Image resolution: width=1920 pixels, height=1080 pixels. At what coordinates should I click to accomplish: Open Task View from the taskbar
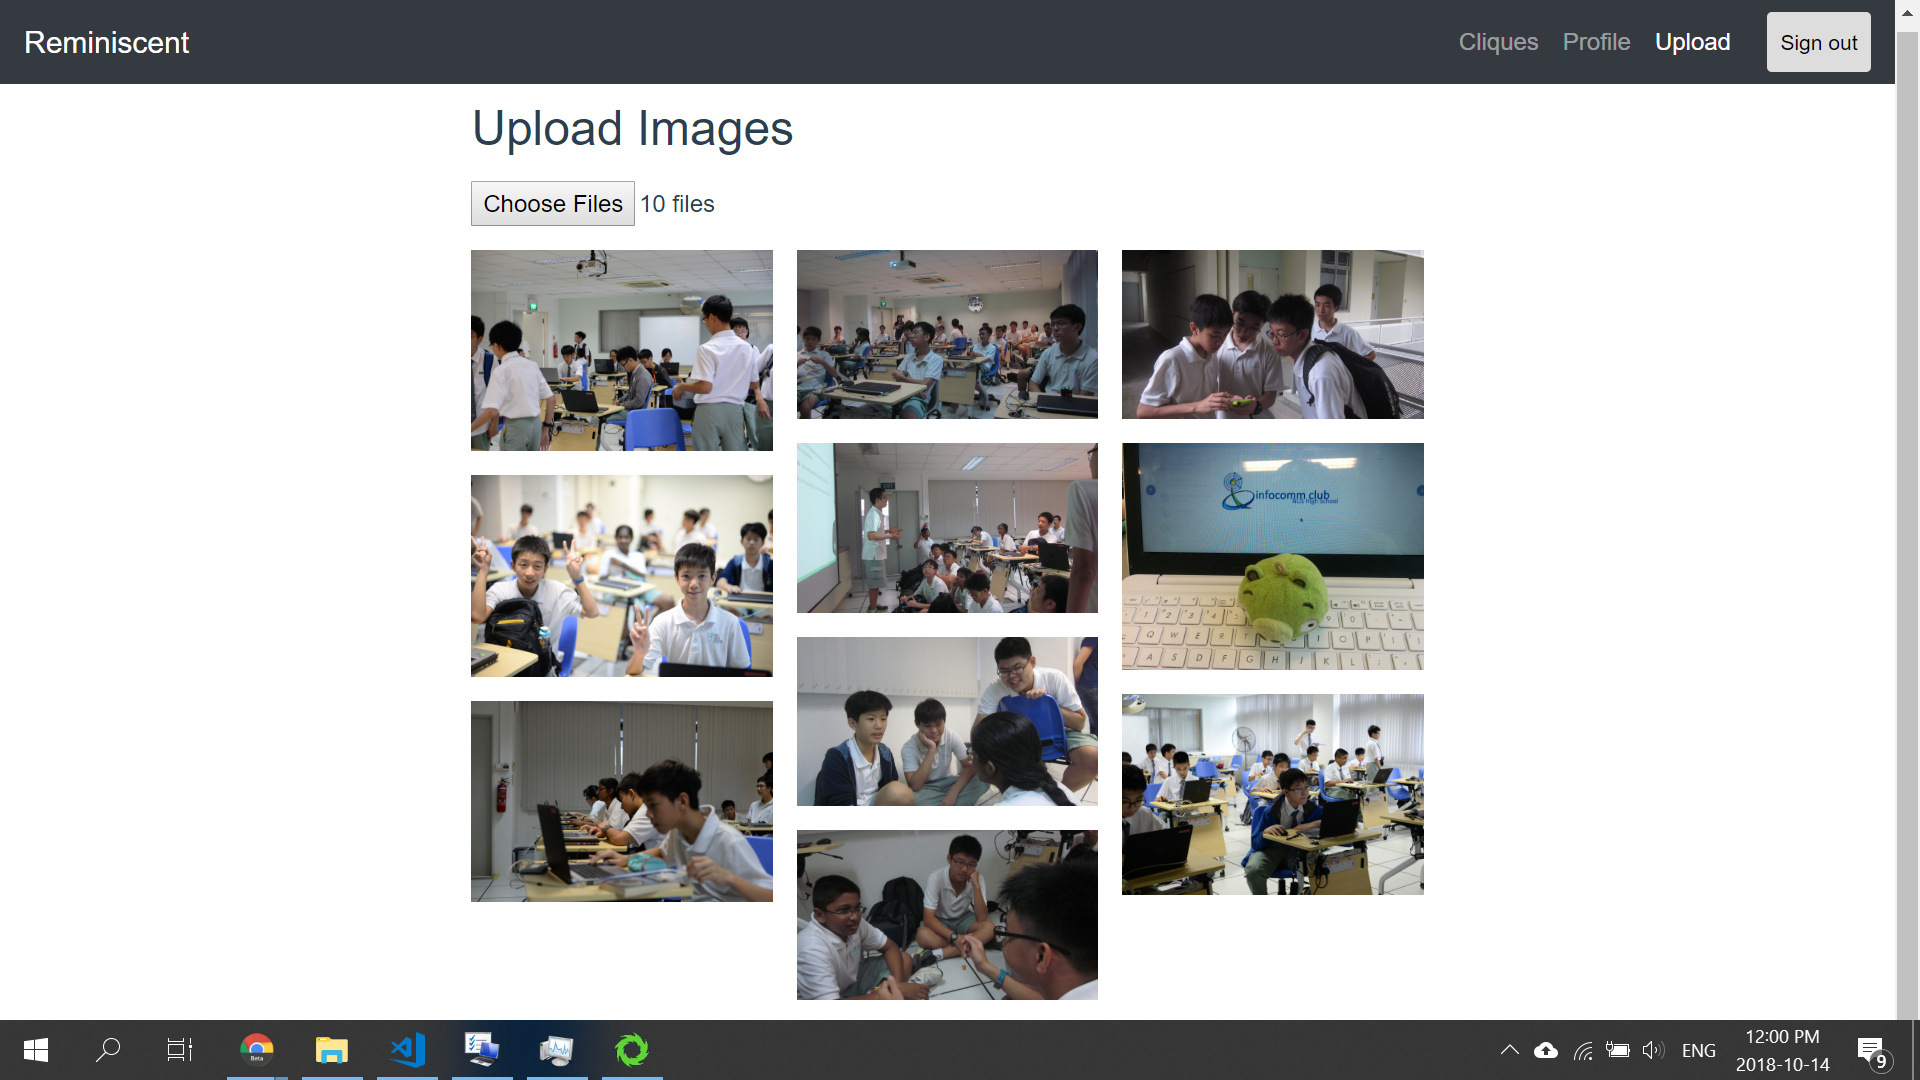pos(180,1050)
